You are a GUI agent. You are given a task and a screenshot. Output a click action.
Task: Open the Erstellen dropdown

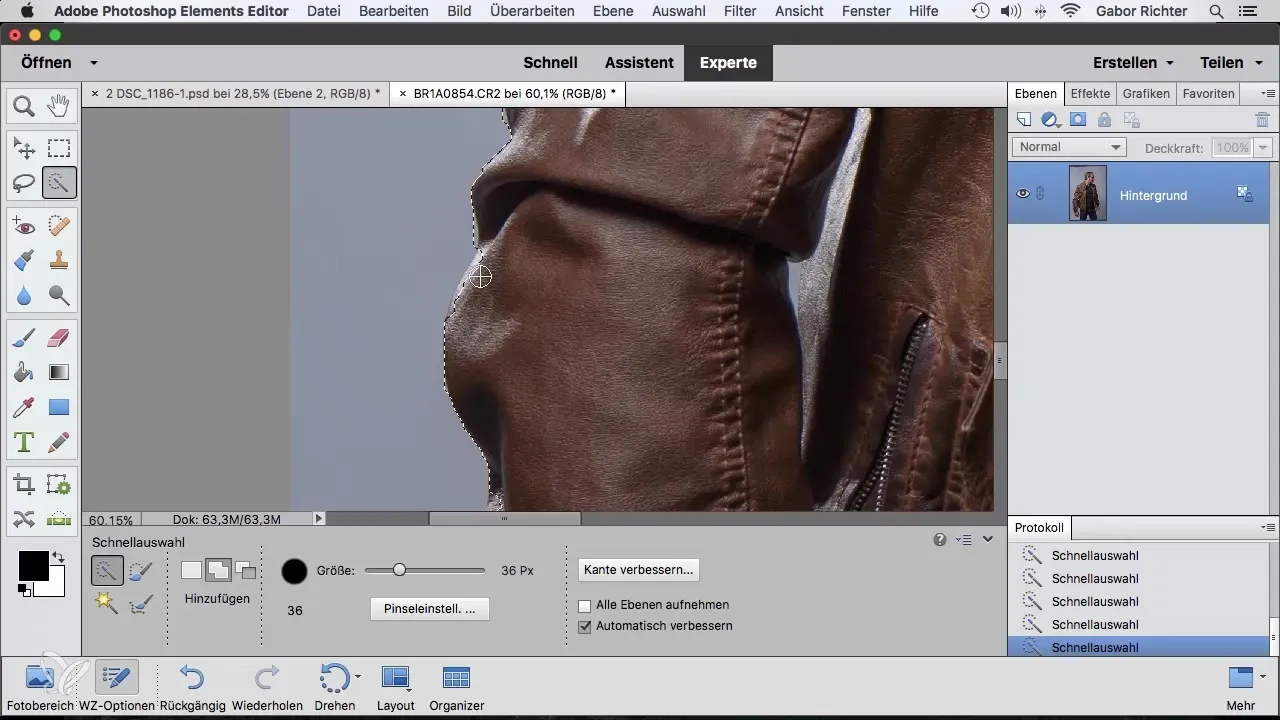point(1133,62)
